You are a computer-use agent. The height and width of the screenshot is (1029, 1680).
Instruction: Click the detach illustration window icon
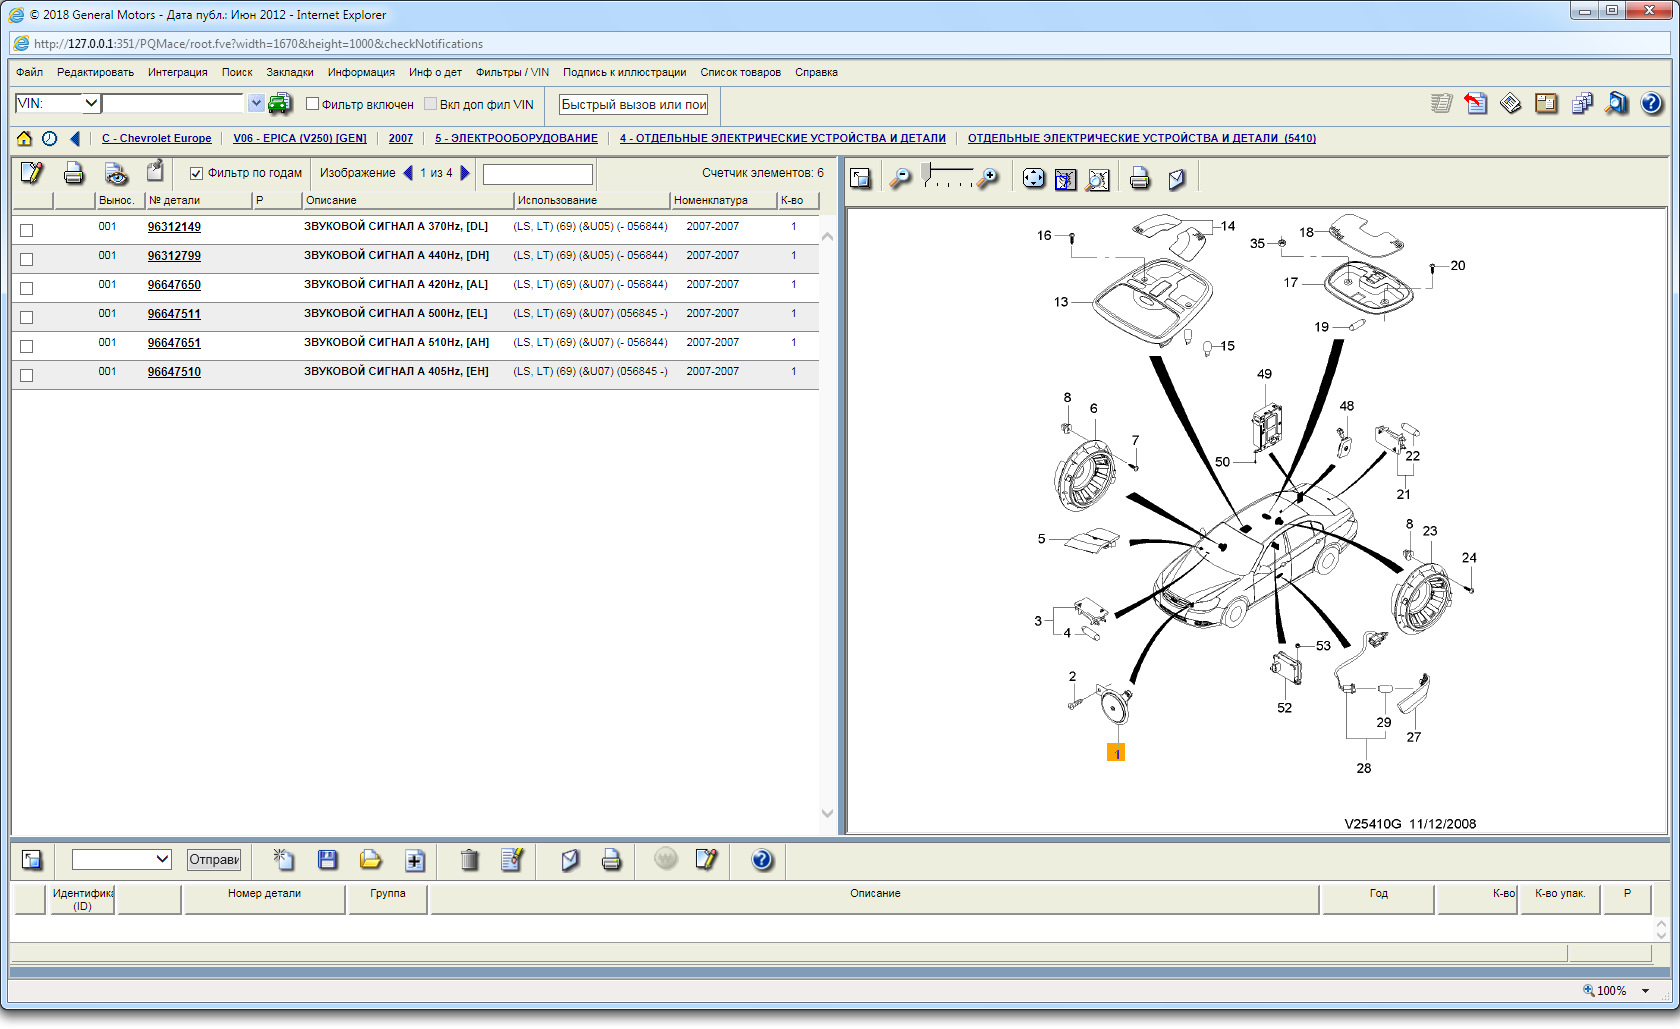[861, 178]
